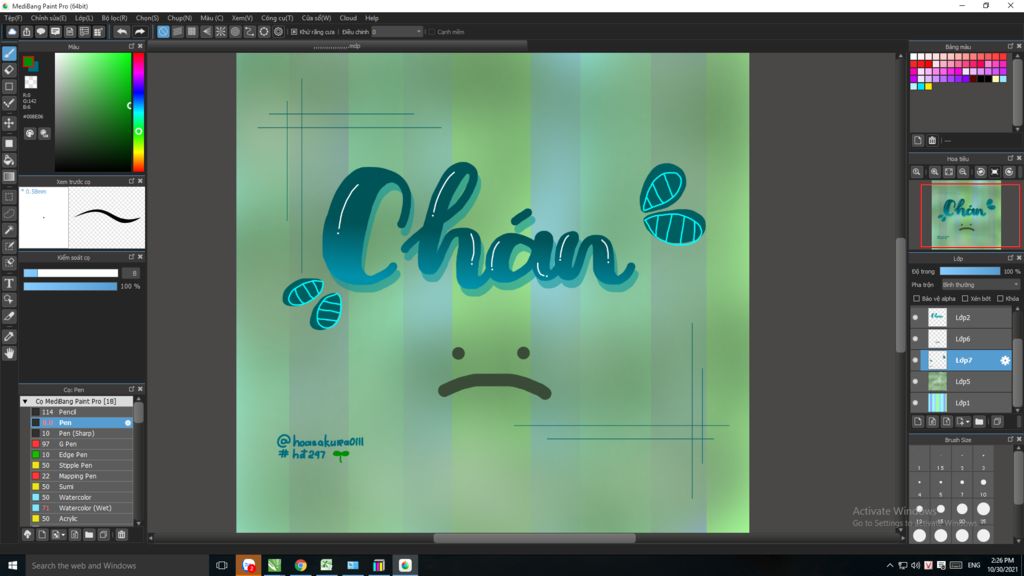Select the Lasso tool
The height and width of the screenshot is (576, 1024).
point(9,213)
